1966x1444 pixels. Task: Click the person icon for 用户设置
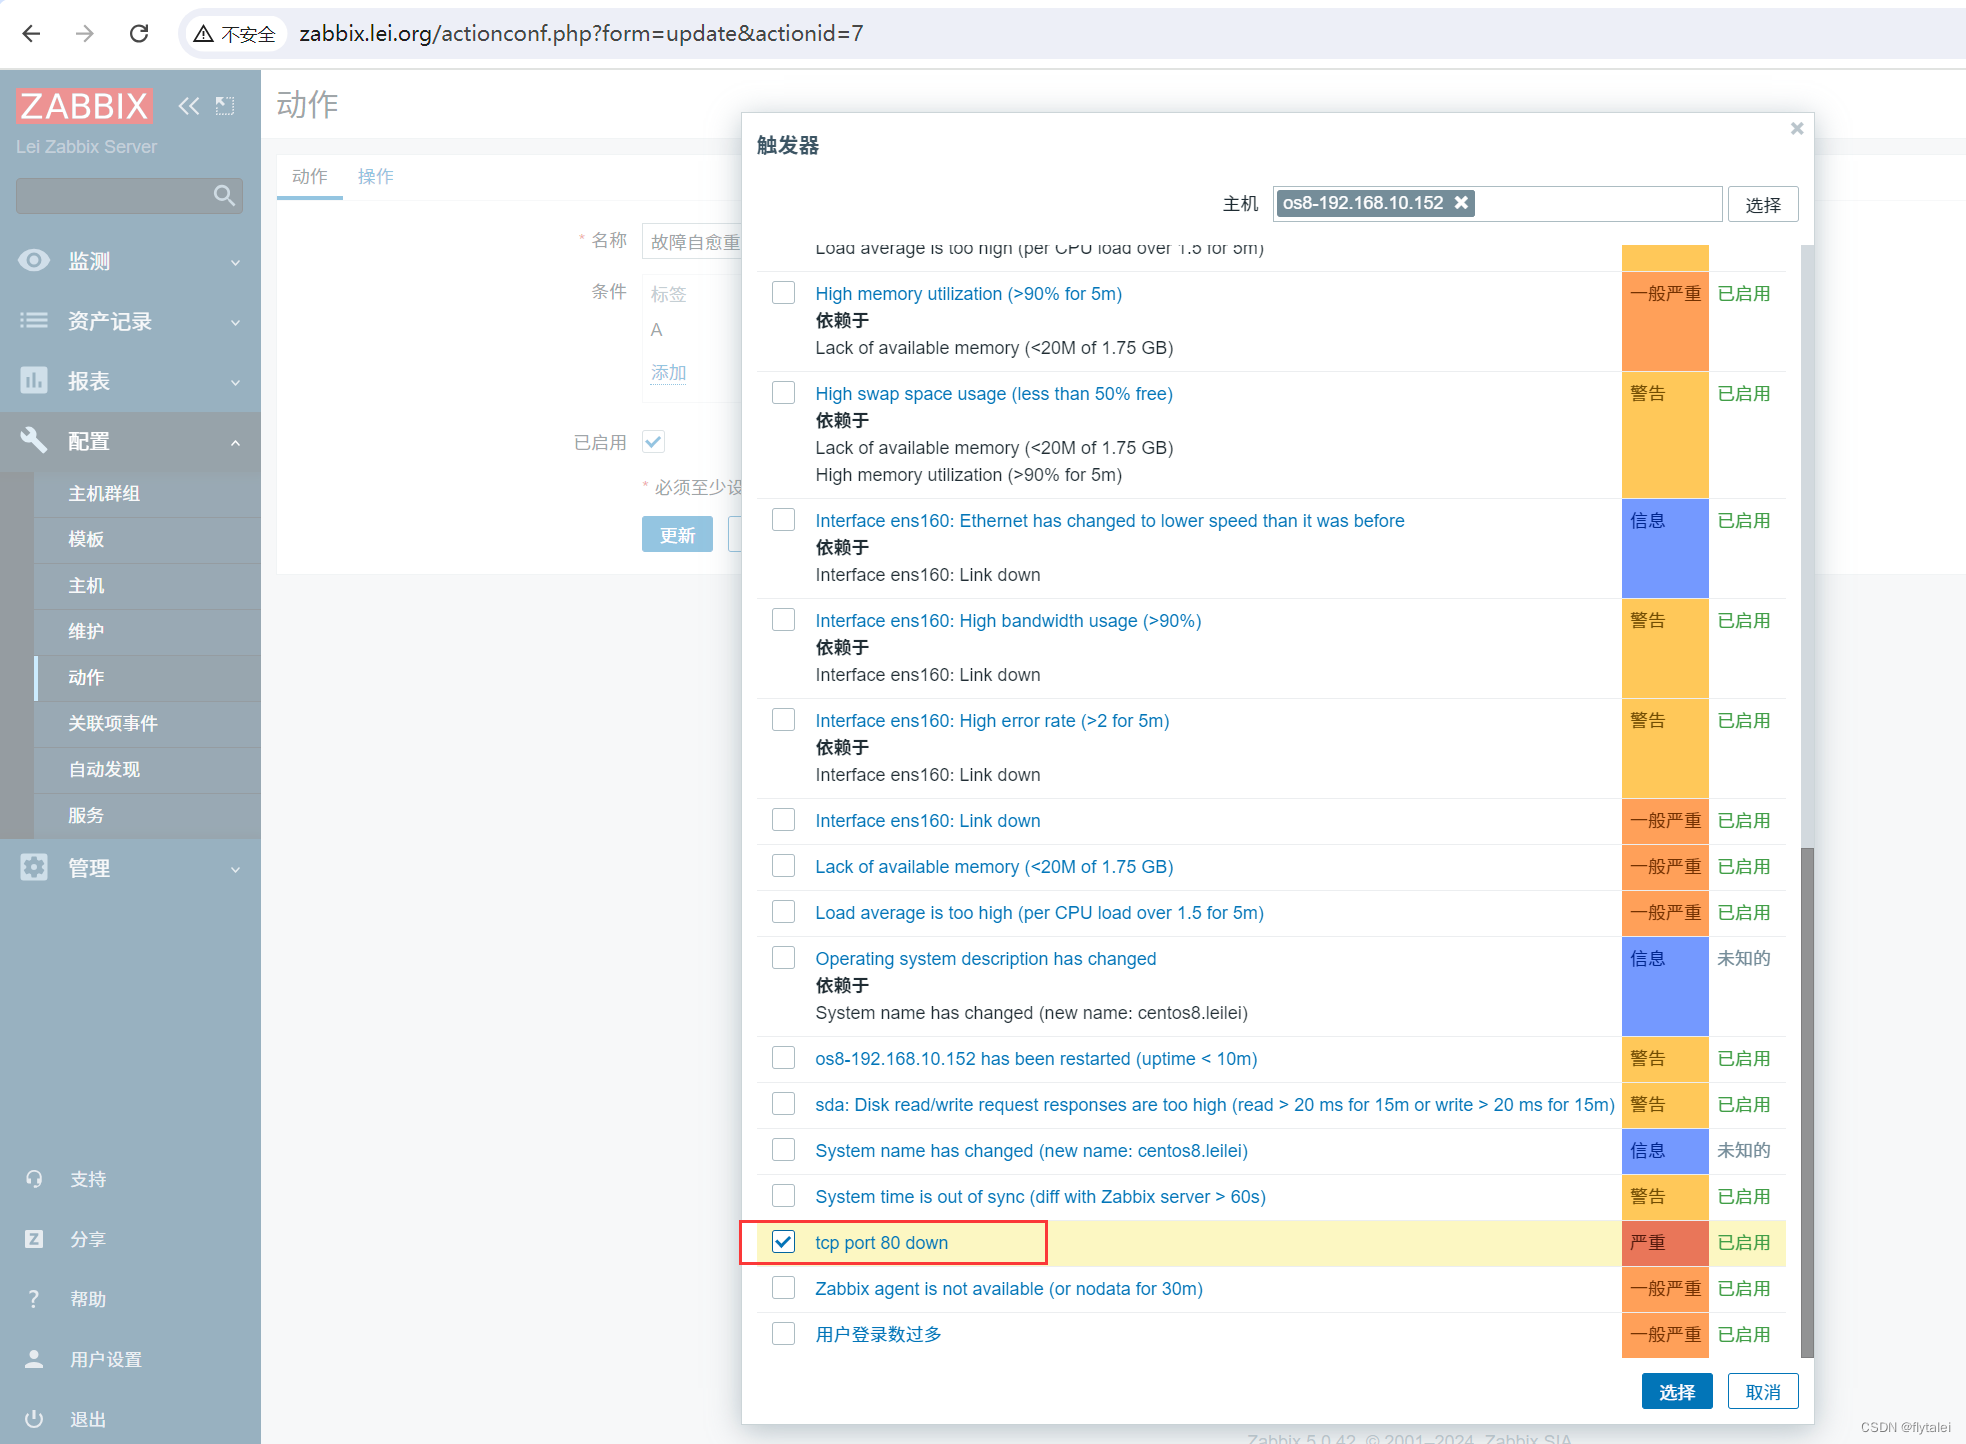(34, 1359)
